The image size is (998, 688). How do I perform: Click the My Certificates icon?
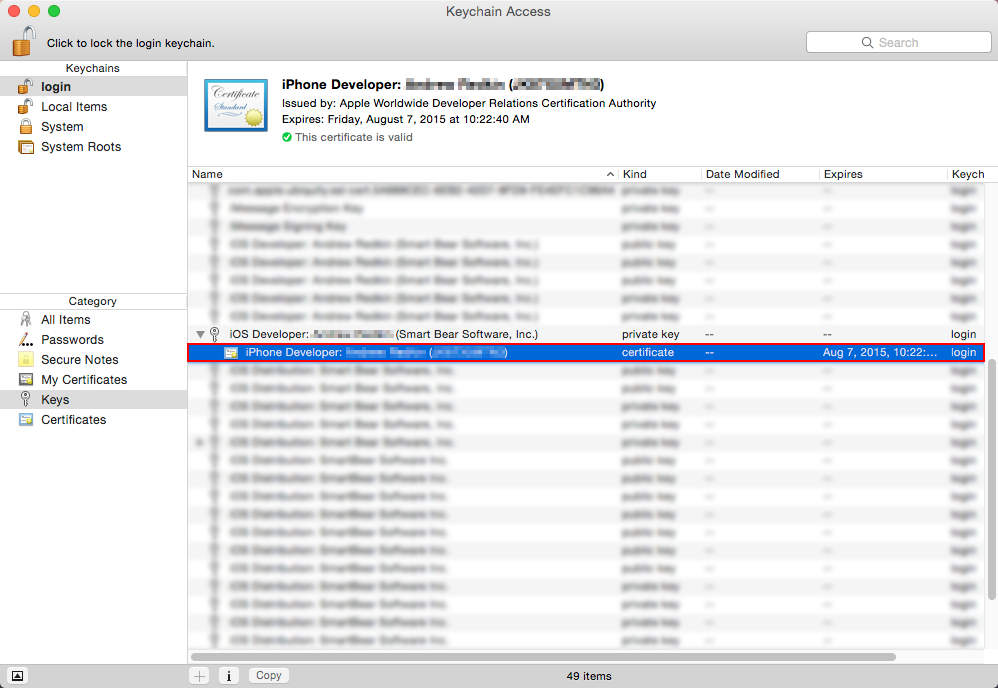[25, 379]
